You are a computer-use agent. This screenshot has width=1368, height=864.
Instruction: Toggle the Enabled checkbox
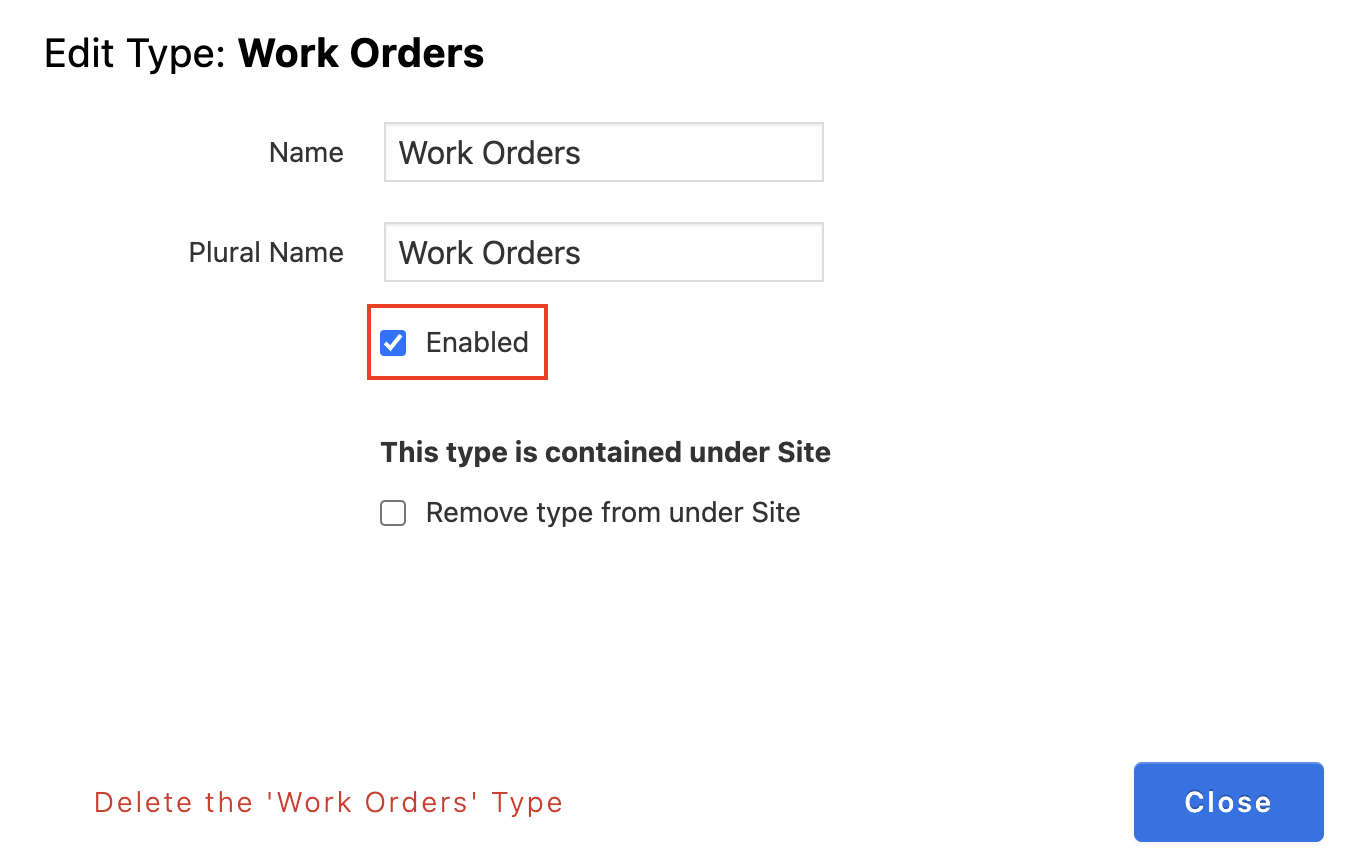[x=393, y=343]
